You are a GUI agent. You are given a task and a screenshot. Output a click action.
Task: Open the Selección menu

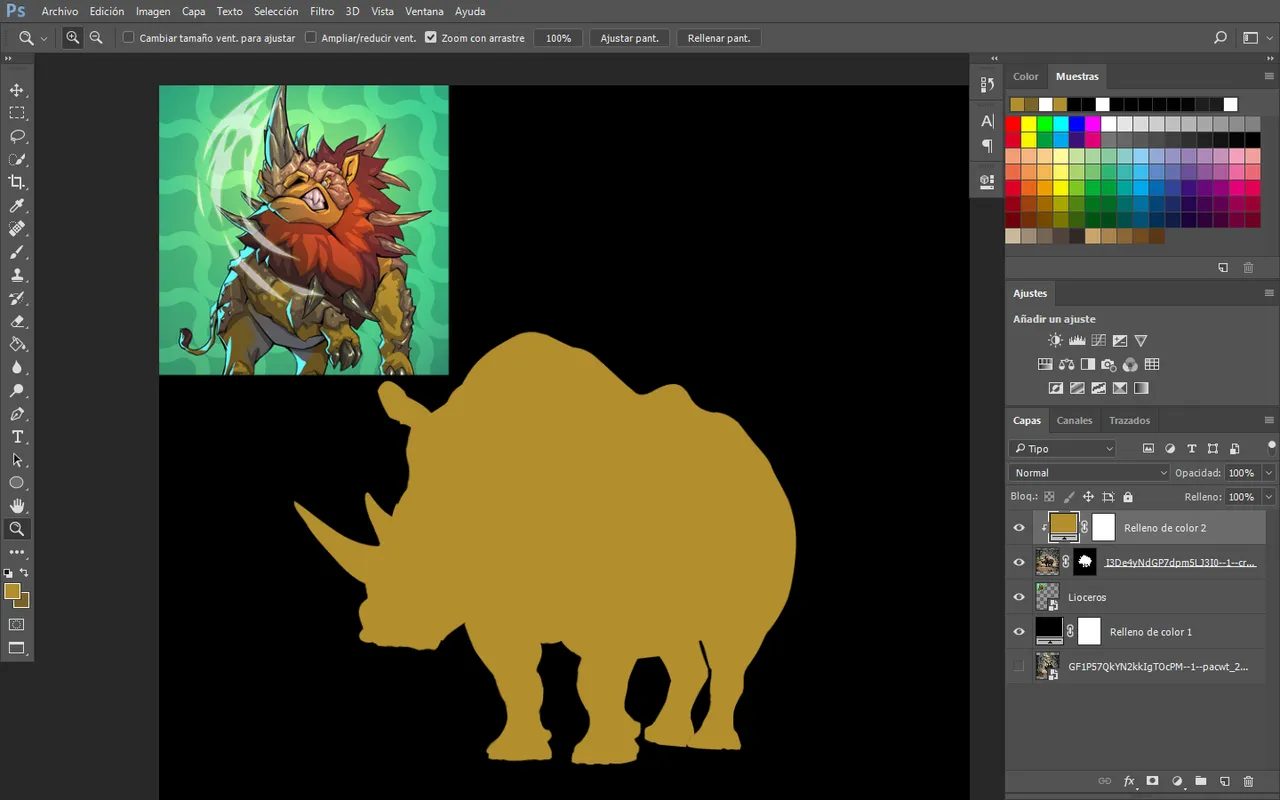click(276, 11)
